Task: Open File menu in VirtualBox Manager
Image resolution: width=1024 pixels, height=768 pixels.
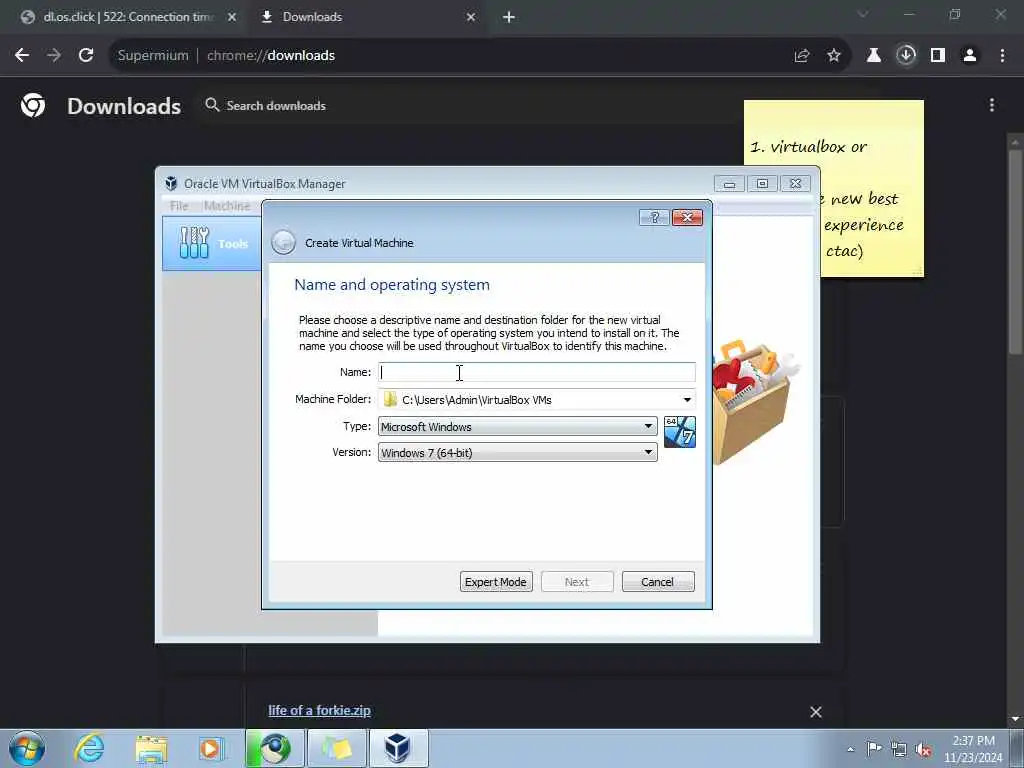Action: point(179,206)
